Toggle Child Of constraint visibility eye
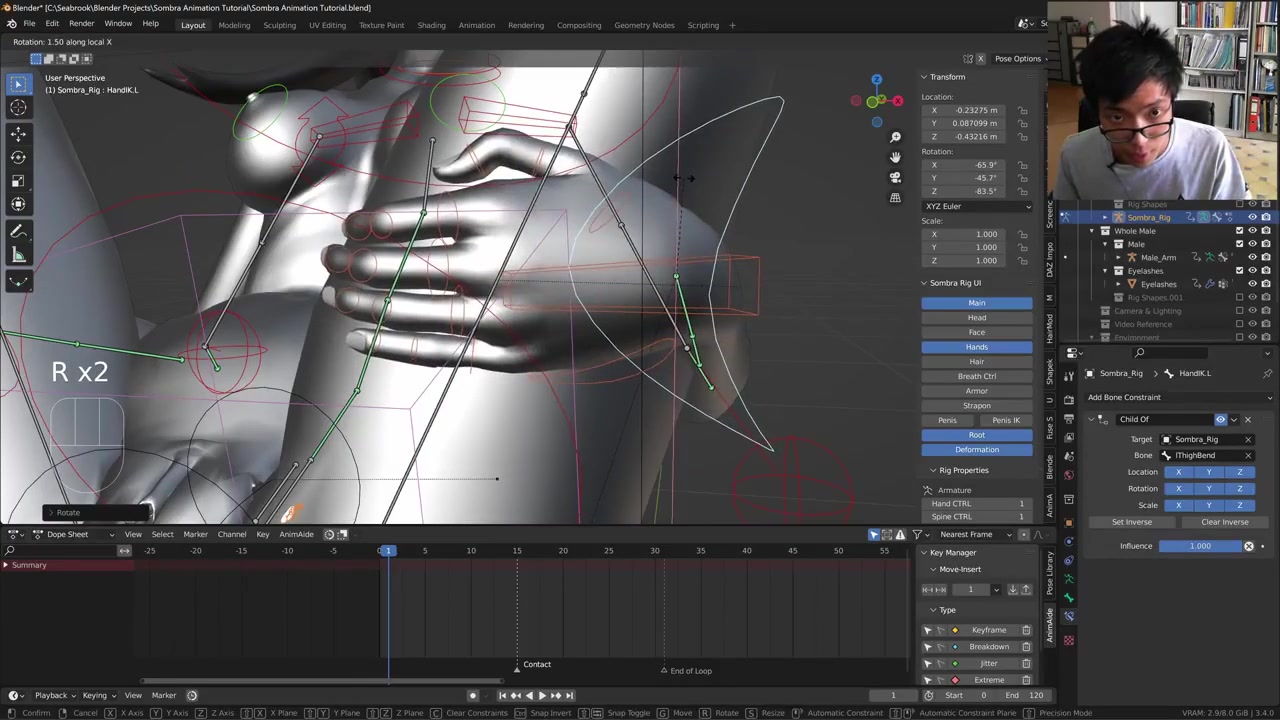The width and height of the screenshot is (1280, 720). [1220, 419]
